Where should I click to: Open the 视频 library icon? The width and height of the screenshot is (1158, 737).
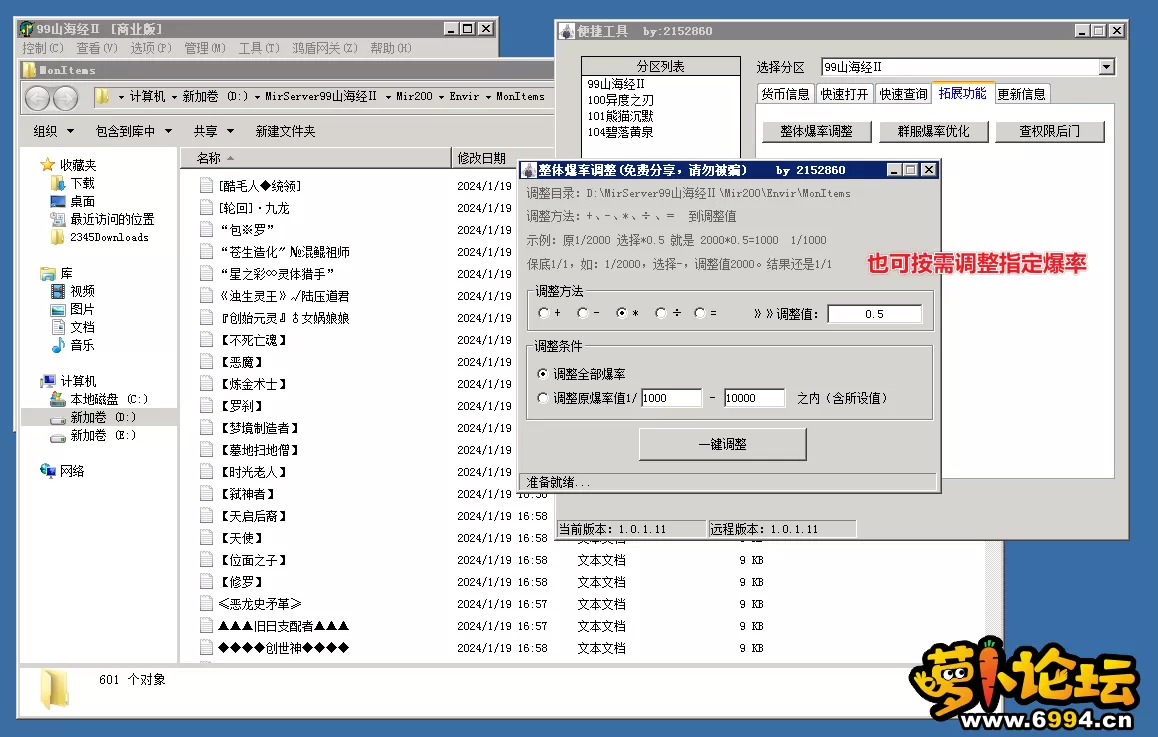coord(58,291)
